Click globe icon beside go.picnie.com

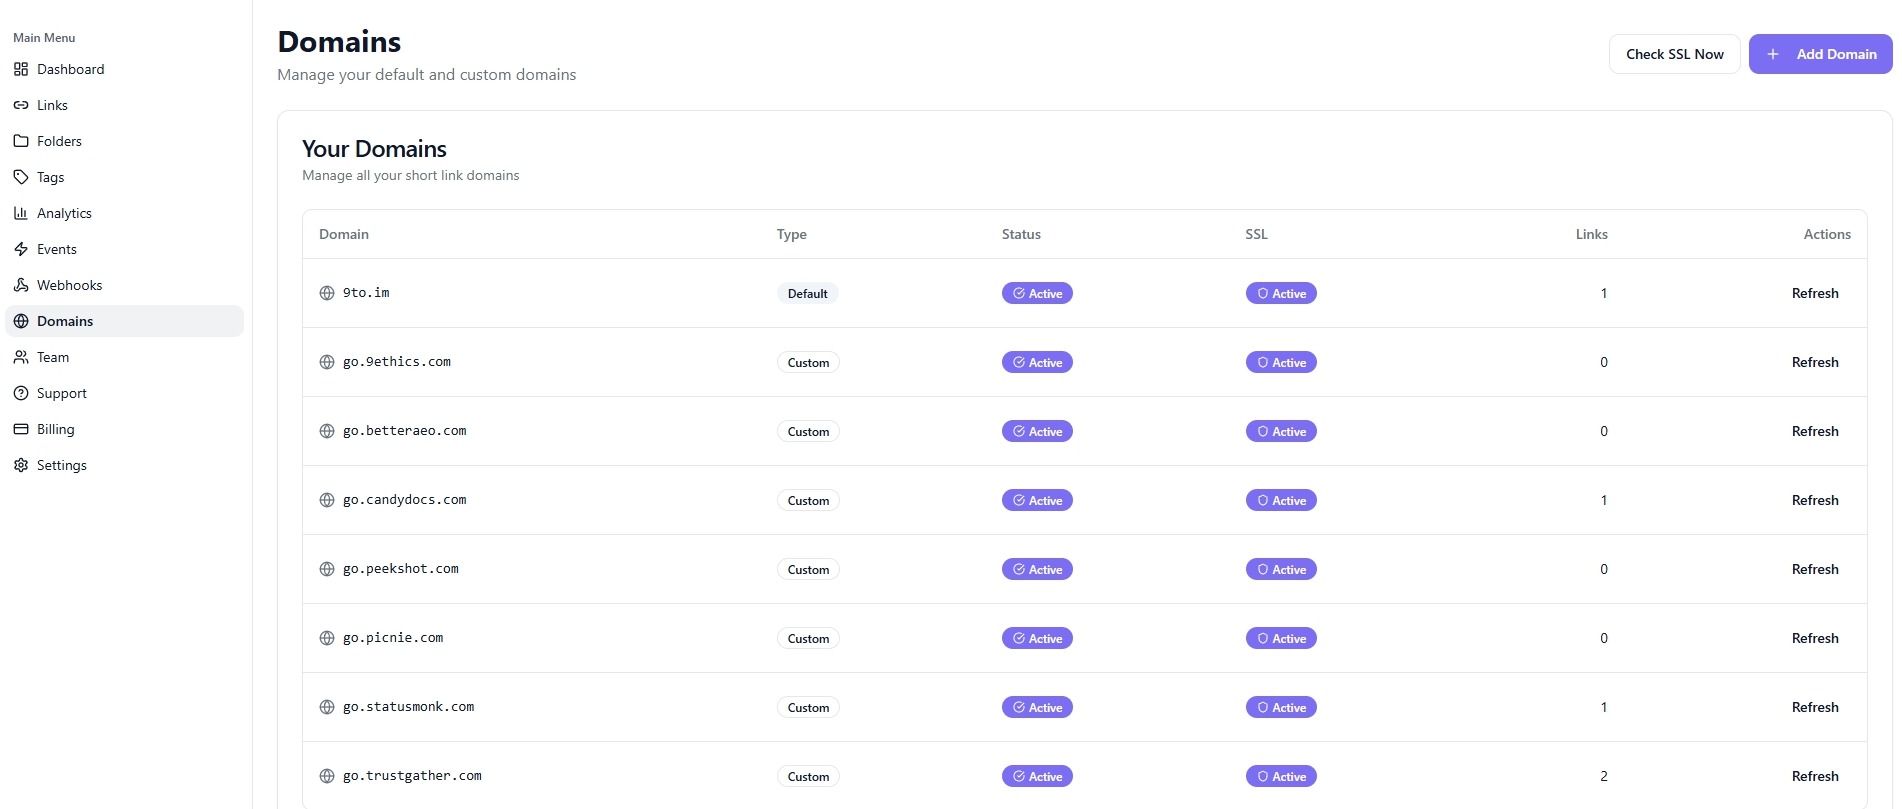pos(327,638)
